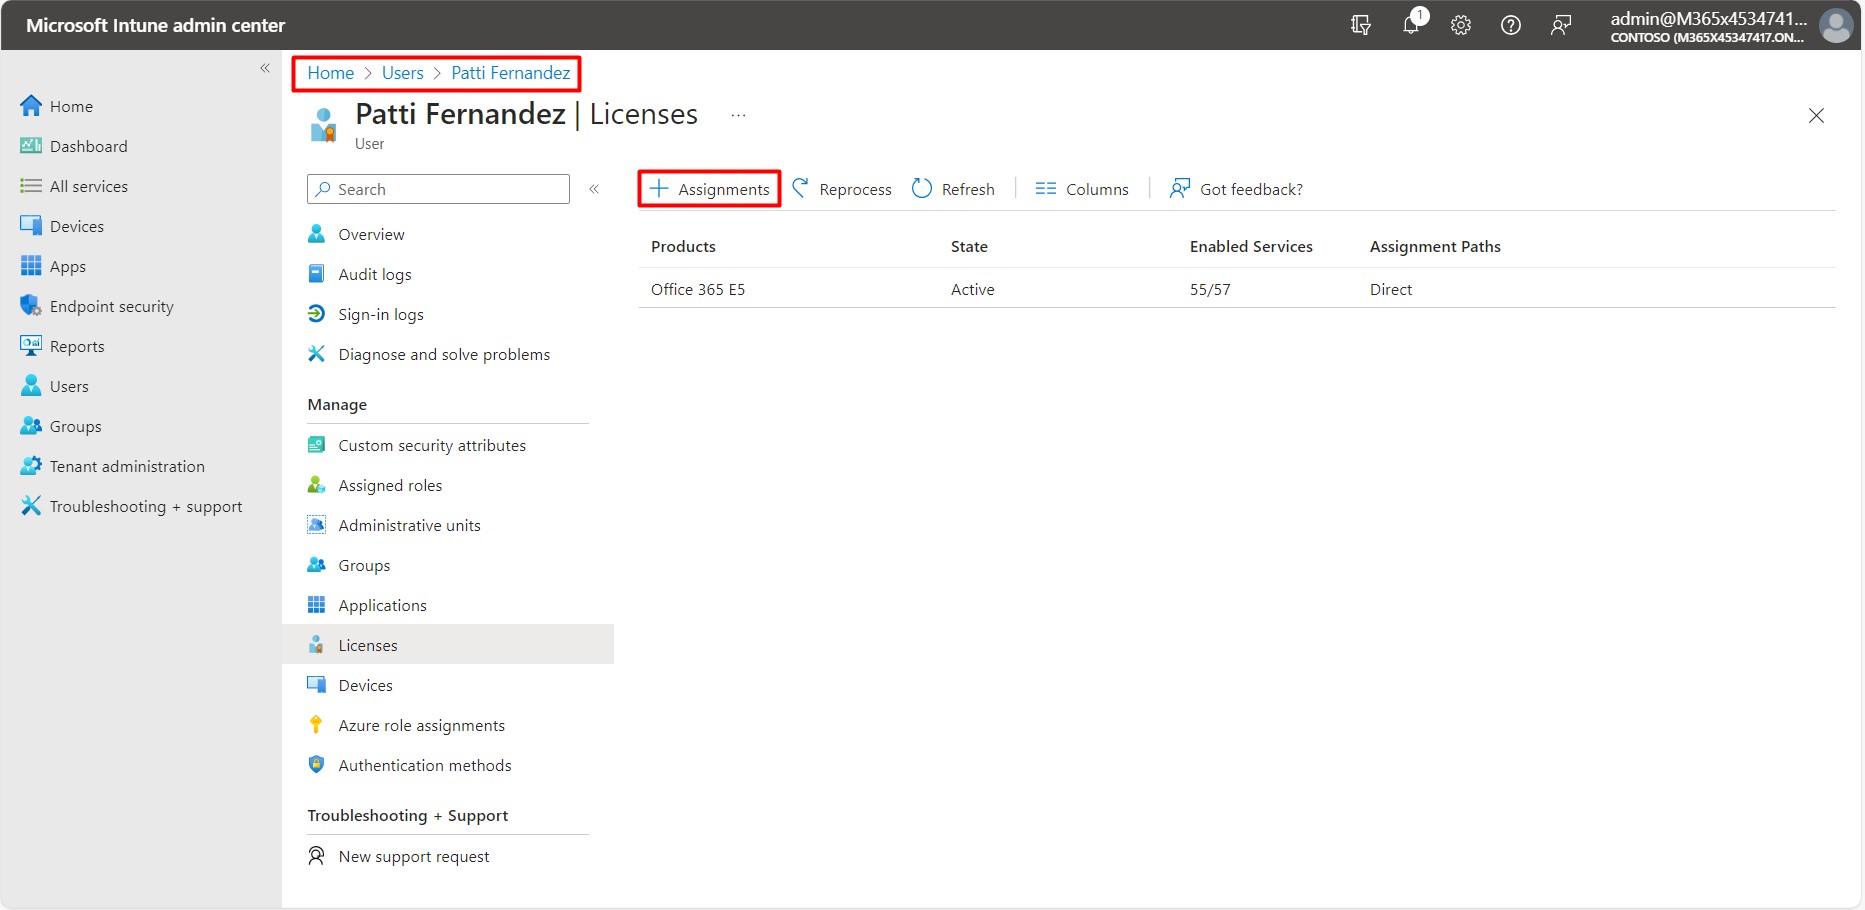This screenshot has width=1865, height=910.
Task: Collapse the main left navigation pane
Action: pyautogui.click(x=265, y=68)
